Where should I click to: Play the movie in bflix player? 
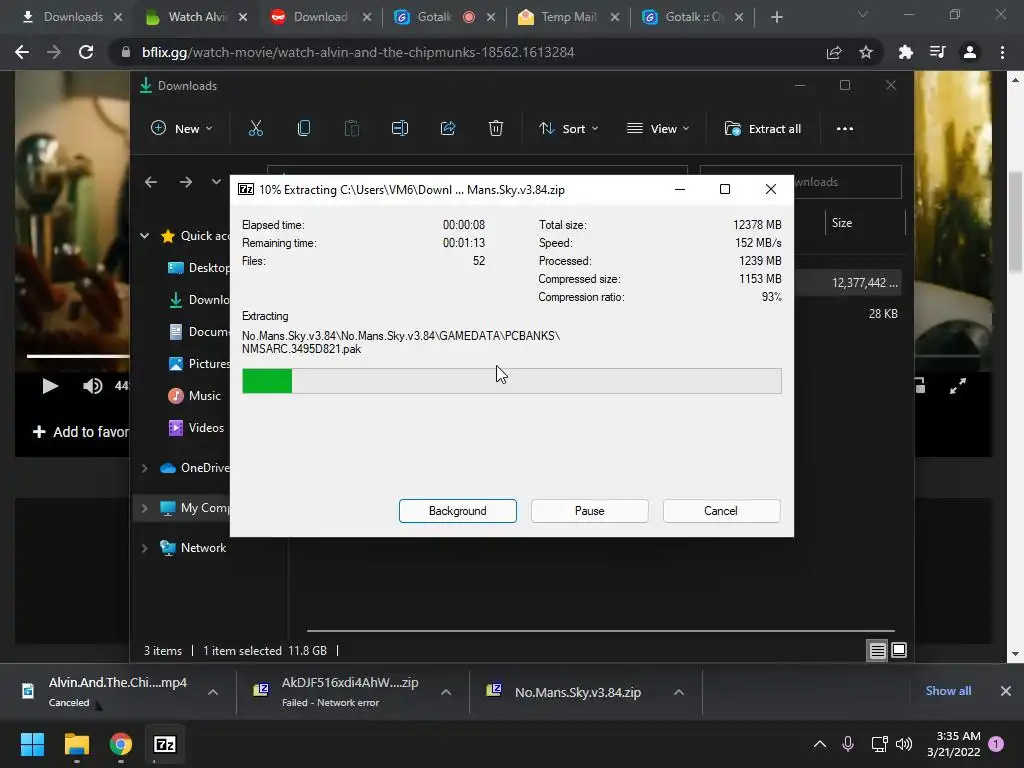(x=50, y=386)
